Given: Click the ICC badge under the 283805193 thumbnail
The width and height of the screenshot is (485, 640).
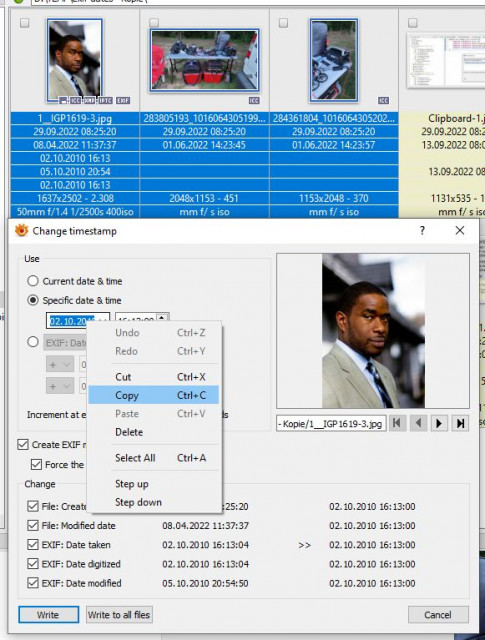Looking at the screenshot, I should tap(254, 100).
